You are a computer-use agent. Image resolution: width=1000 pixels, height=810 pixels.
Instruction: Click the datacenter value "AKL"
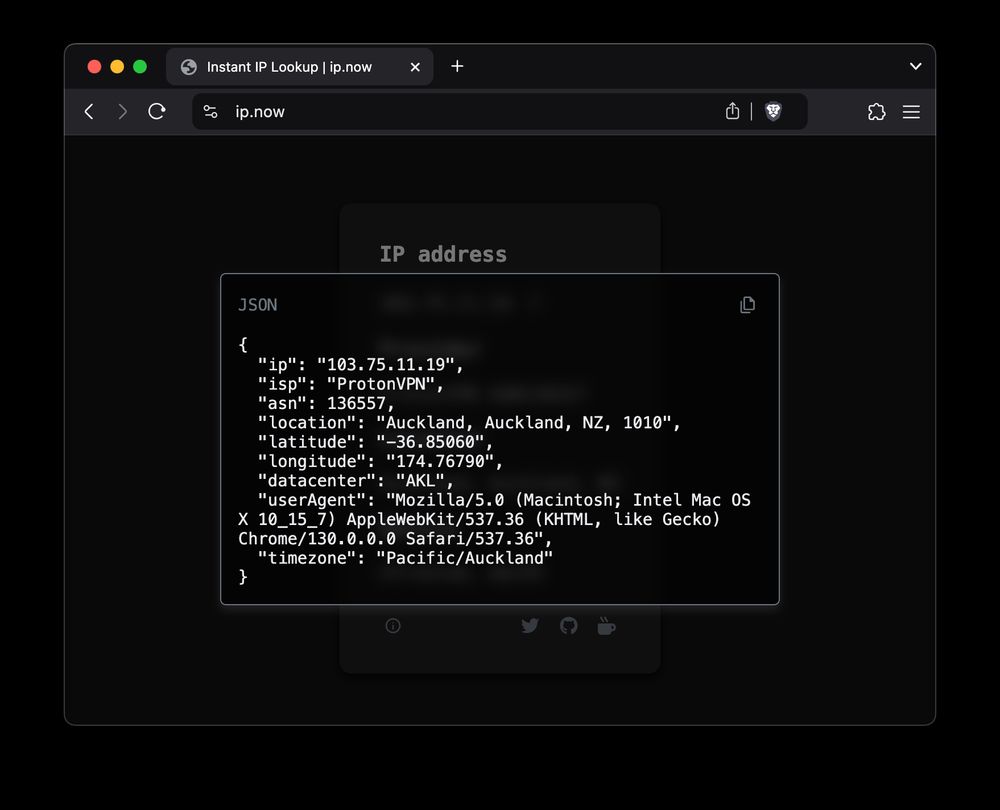[x=420, y=481]
